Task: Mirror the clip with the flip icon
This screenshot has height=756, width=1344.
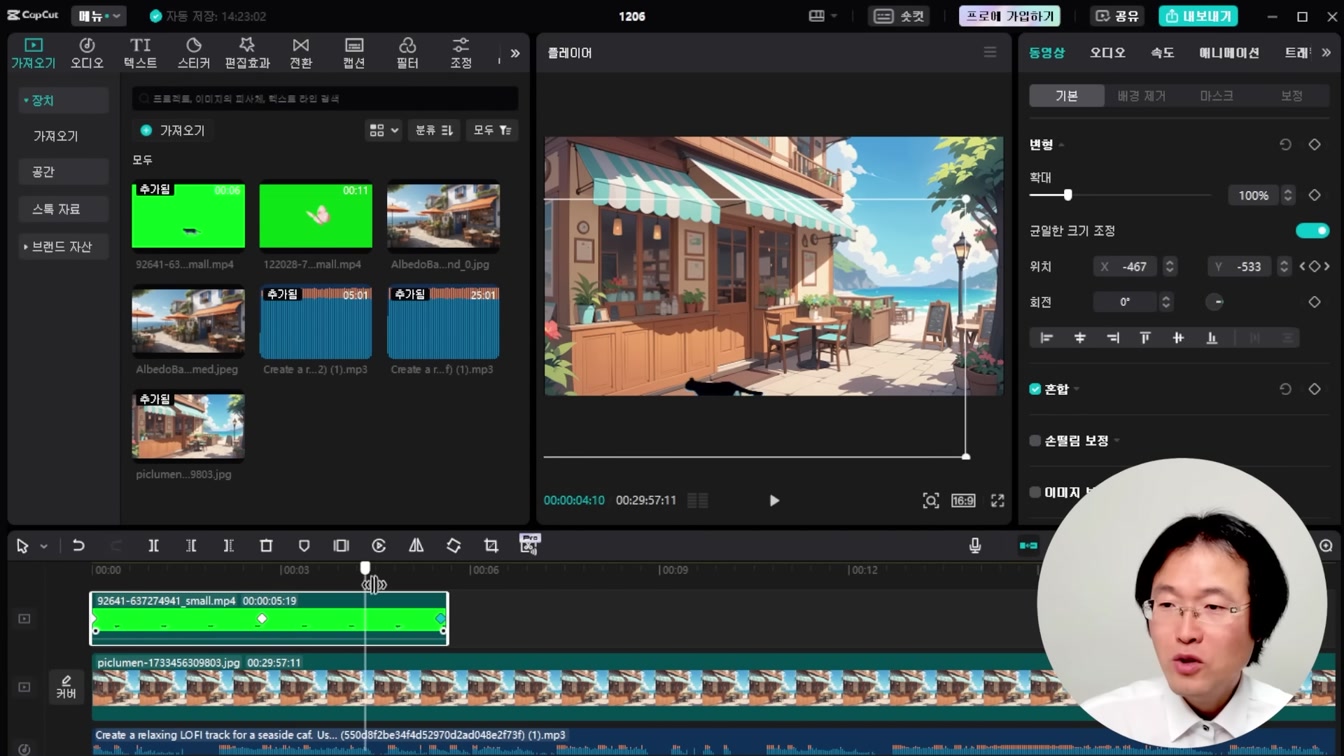Action: (416, 546)
